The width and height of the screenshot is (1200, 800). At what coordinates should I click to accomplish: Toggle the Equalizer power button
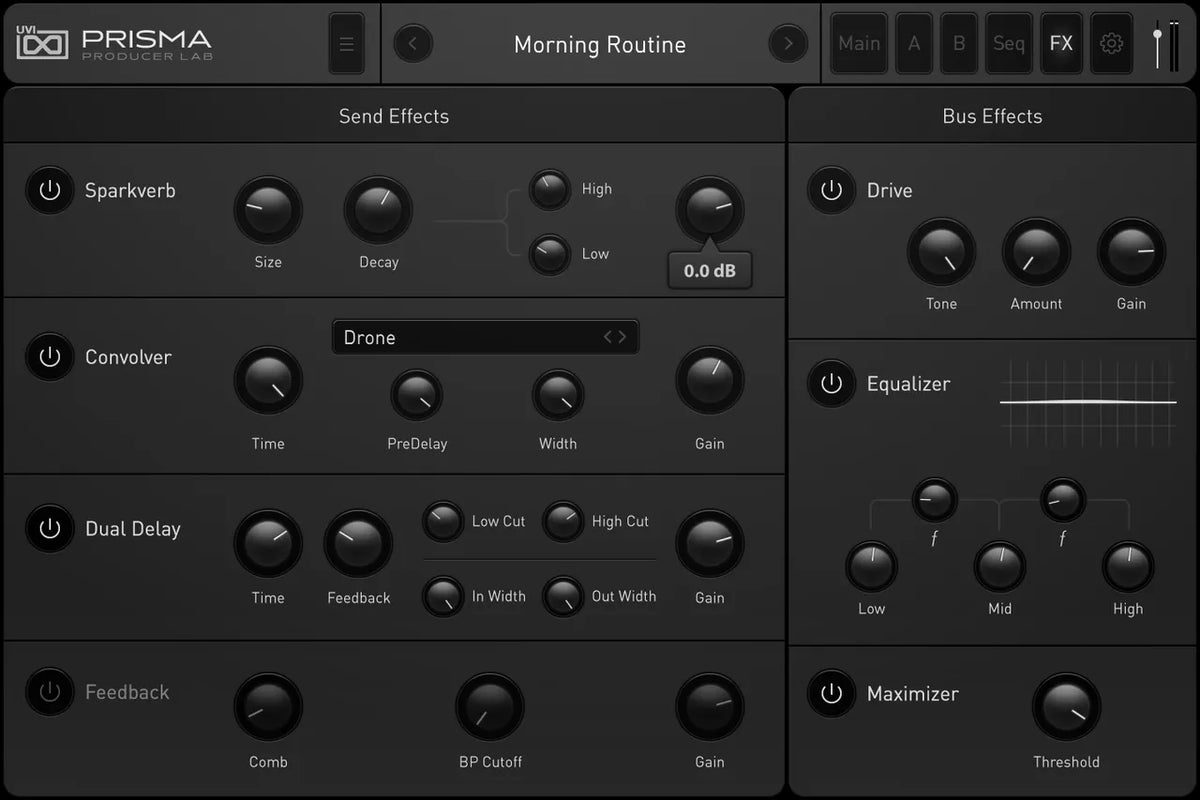(831, 384)
